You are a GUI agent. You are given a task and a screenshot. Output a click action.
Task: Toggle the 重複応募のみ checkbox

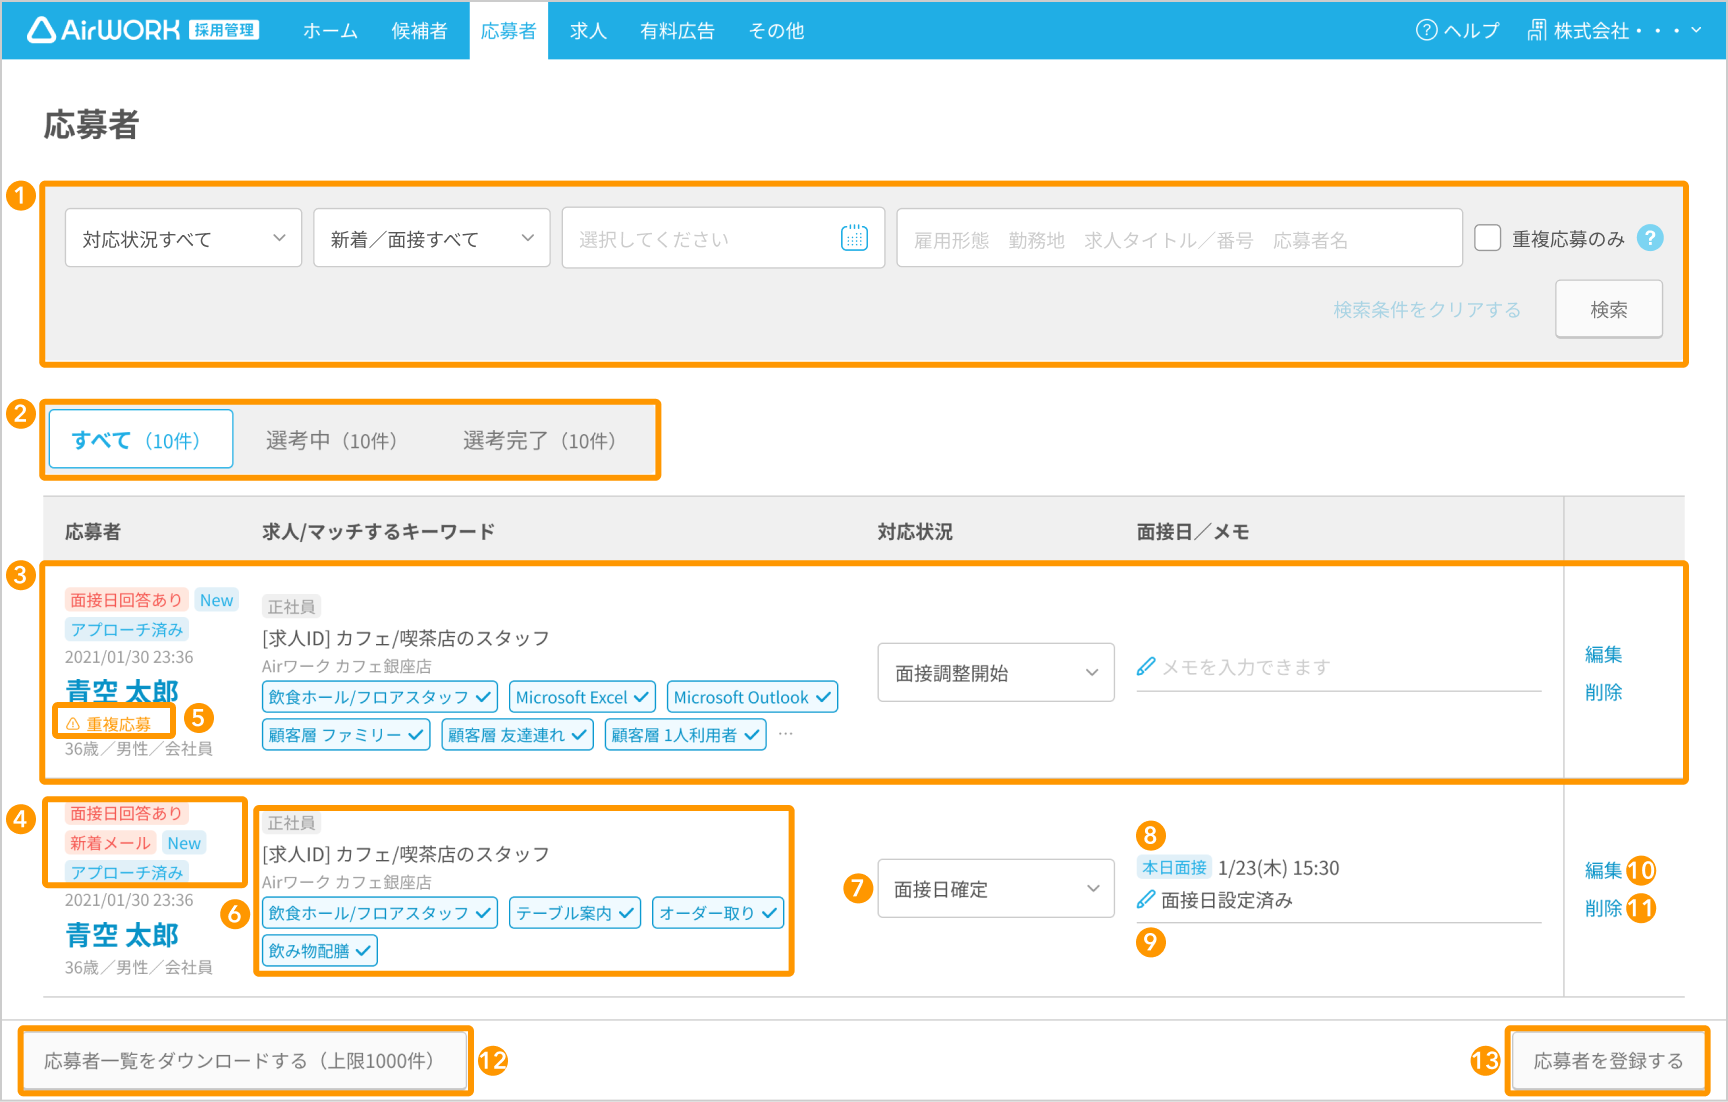(x=1488, y=238)
